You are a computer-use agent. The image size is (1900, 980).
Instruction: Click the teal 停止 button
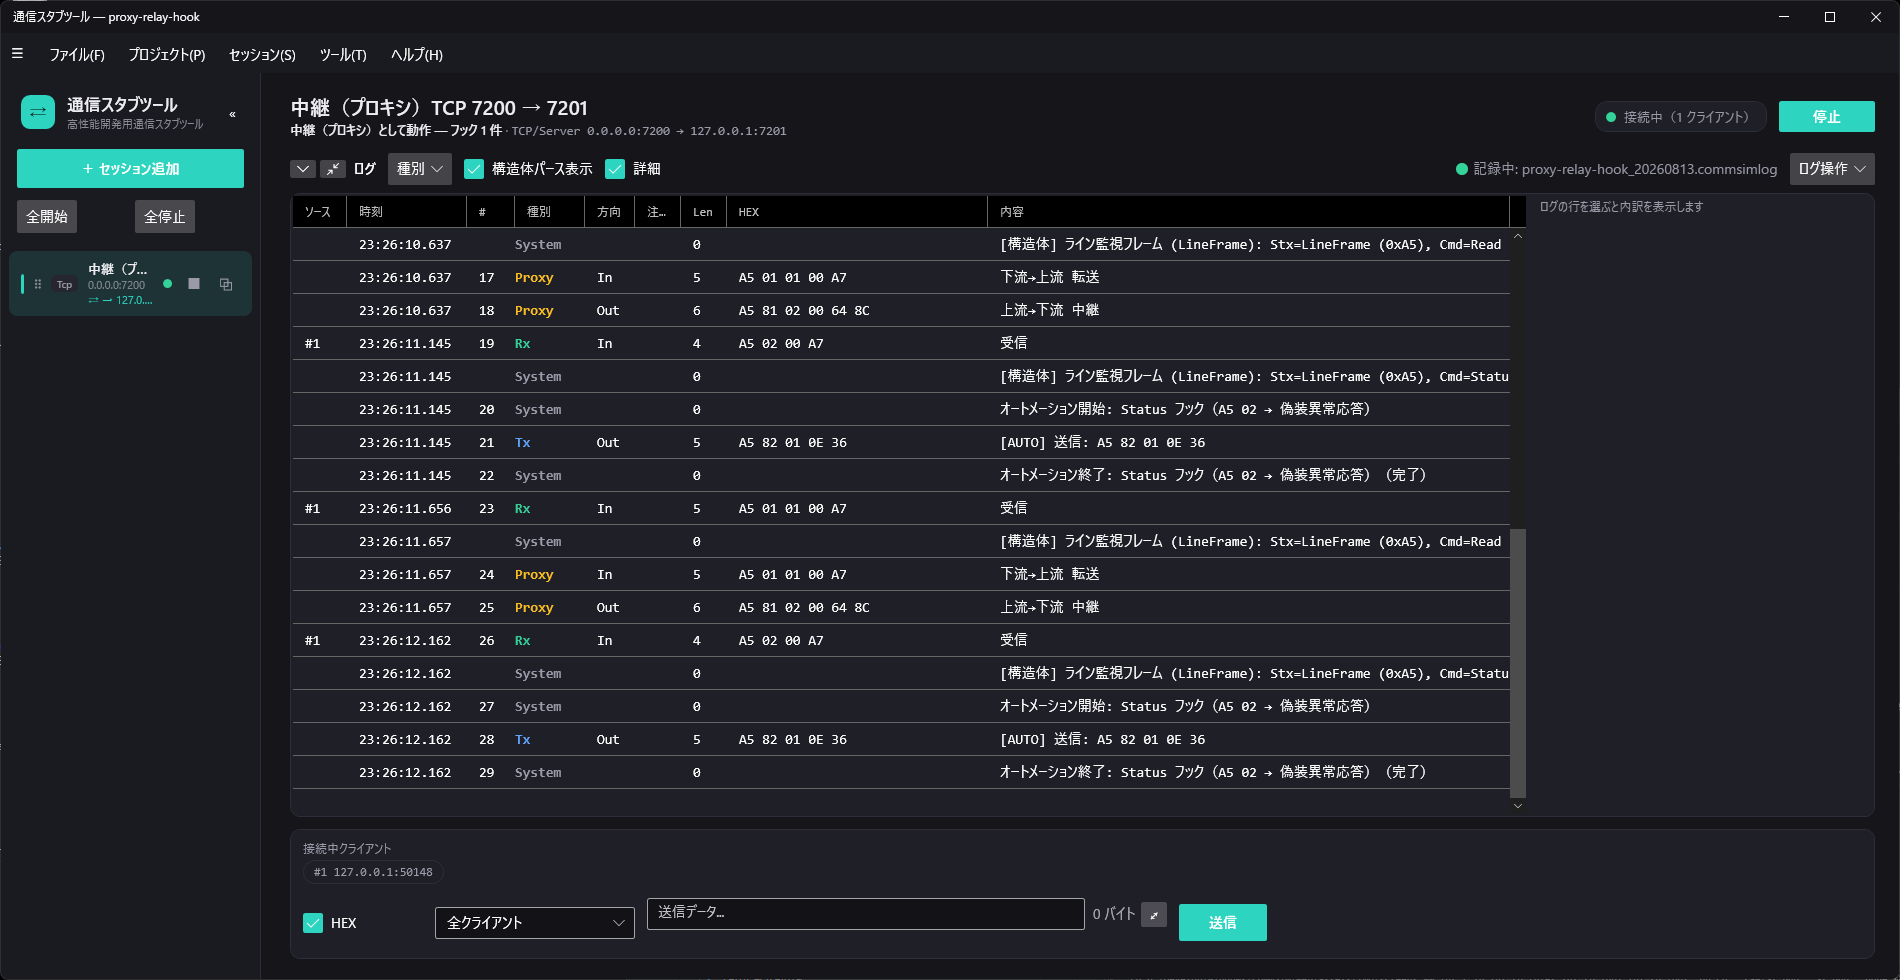(1826, 117)
